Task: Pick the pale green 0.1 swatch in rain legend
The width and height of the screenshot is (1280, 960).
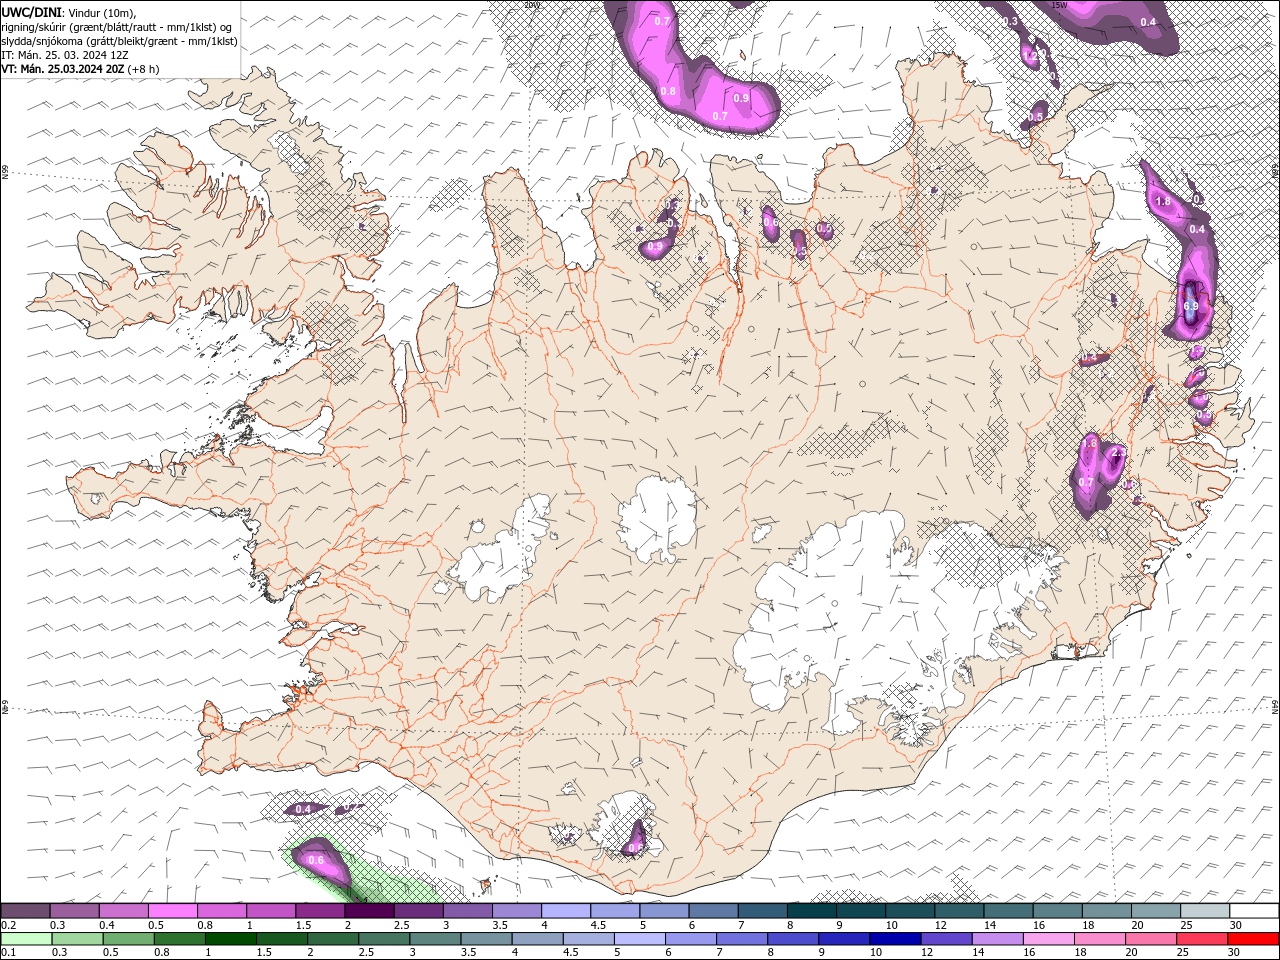Action: [26, 939]
